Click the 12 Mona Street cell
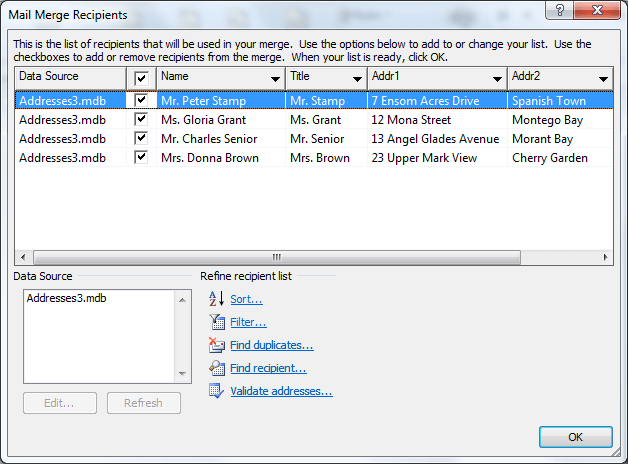This screenshot has height=464, width=628. tap(437, 120)
